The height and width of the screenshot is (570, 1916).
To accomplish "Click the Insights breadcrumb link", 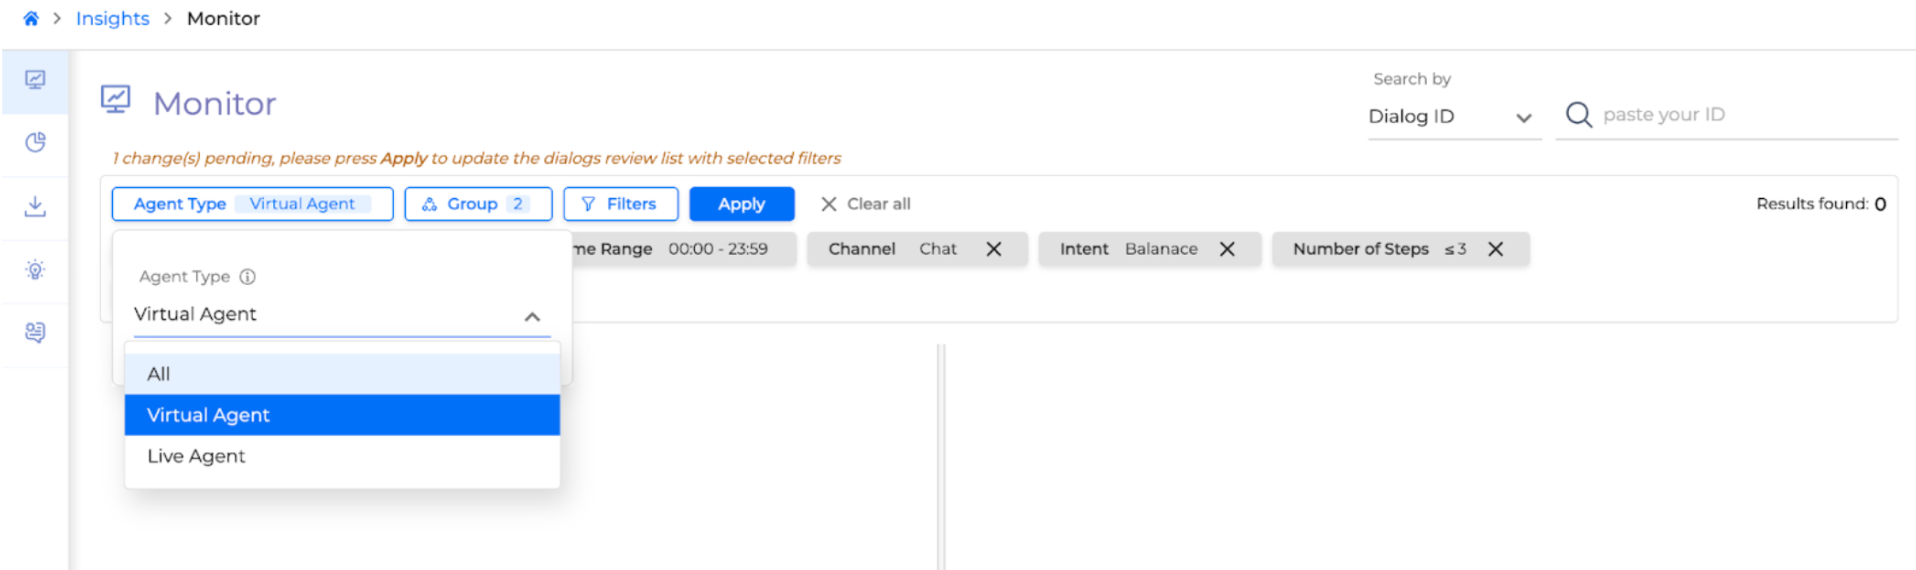I will 112,19.
